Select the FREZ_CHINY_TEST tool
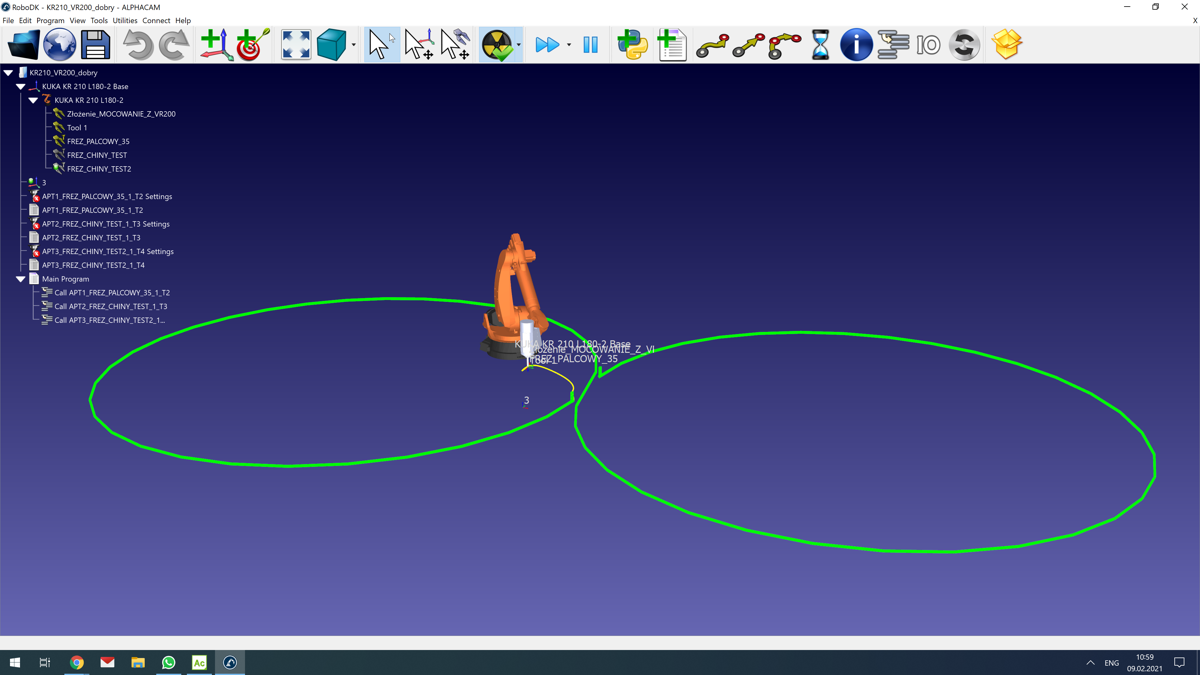 click(96, 155)
